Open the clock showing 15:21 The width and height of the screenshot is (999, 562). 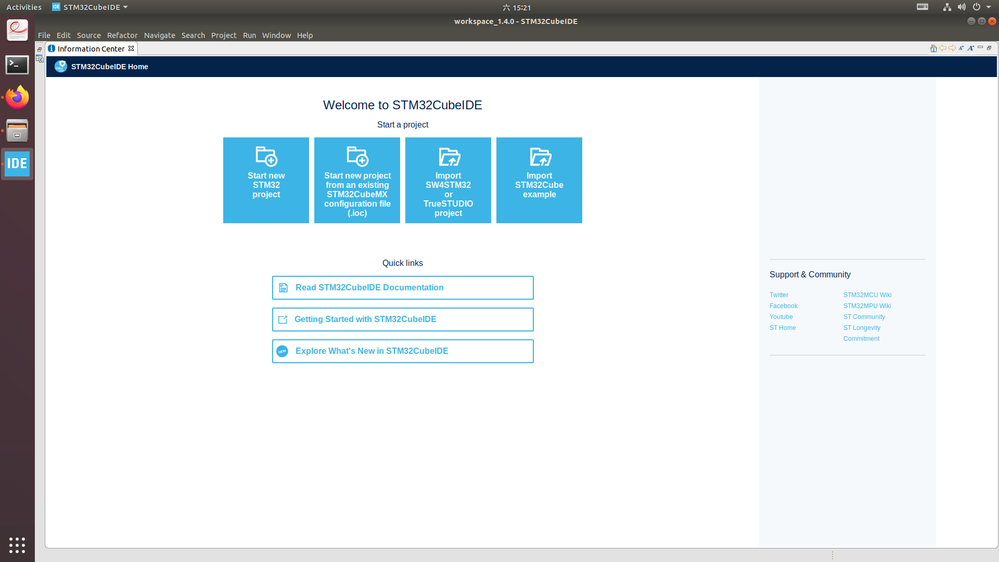[517, 7]
